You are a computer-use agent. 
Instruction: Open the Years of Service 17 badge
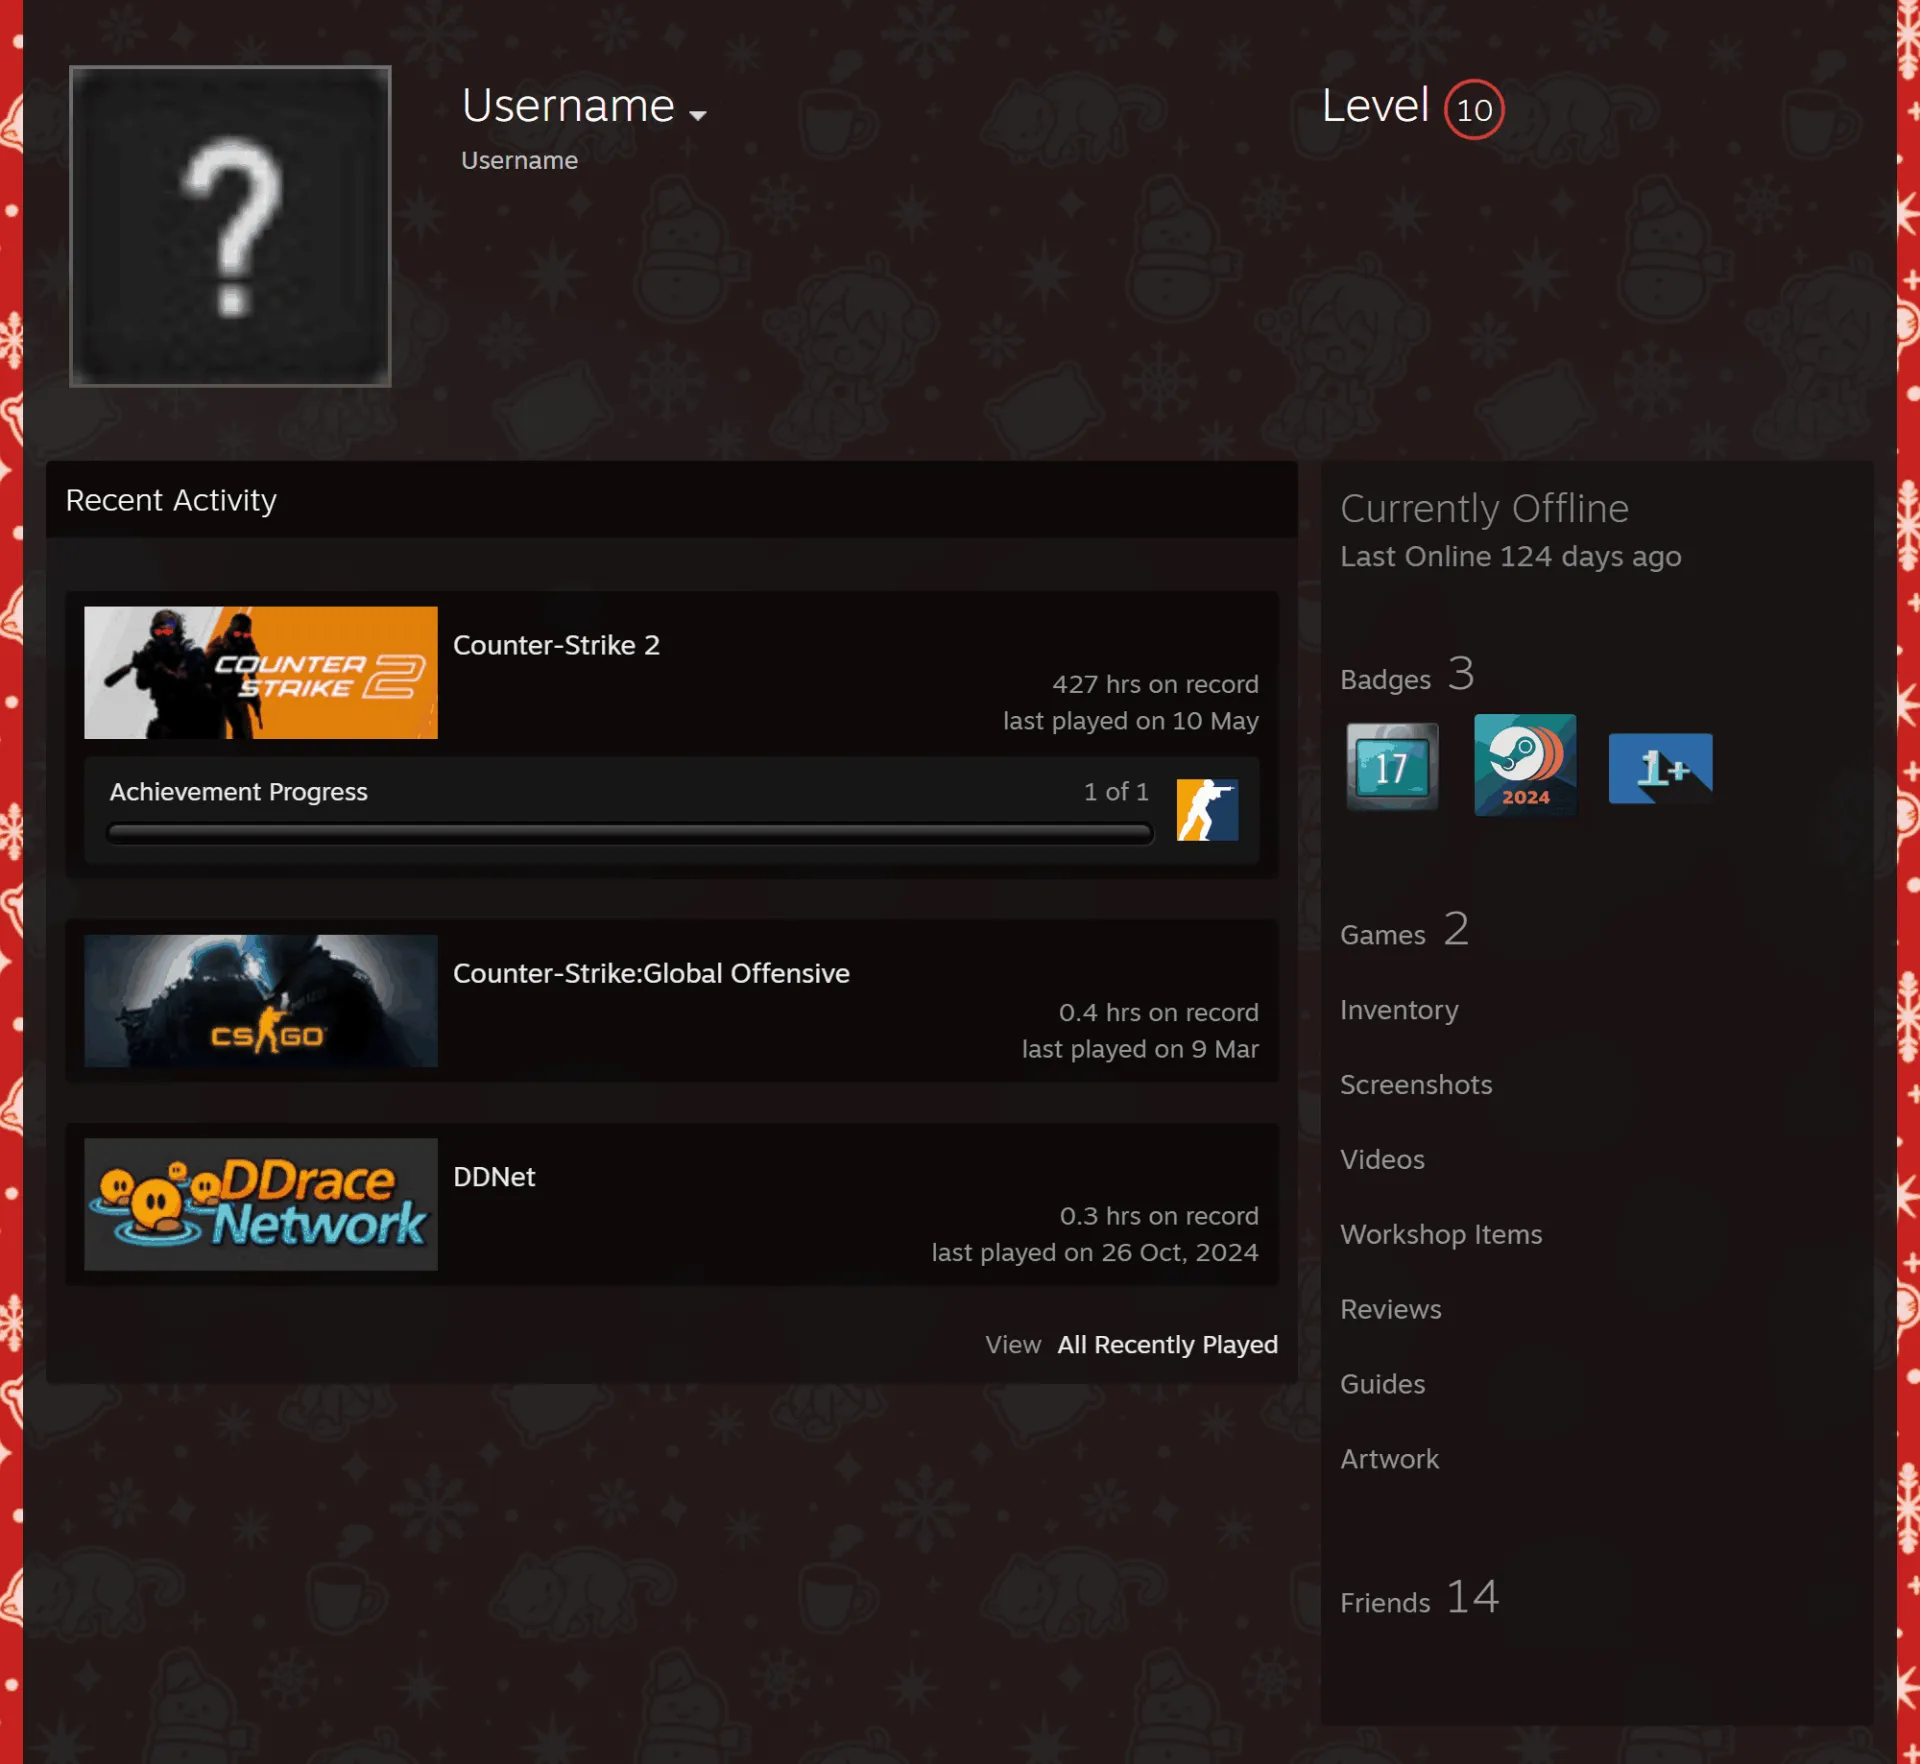[x=1392, y=766]
